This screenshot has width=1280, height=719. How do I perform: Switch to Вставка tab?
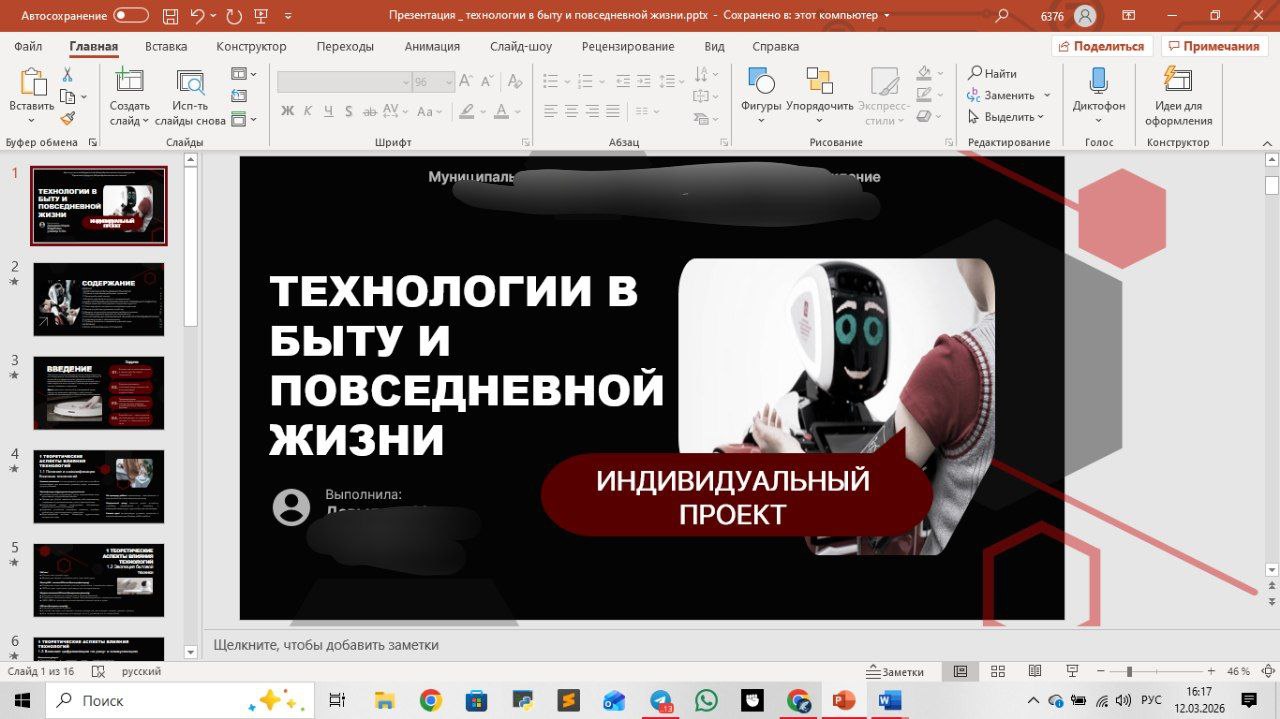[166, 46]
